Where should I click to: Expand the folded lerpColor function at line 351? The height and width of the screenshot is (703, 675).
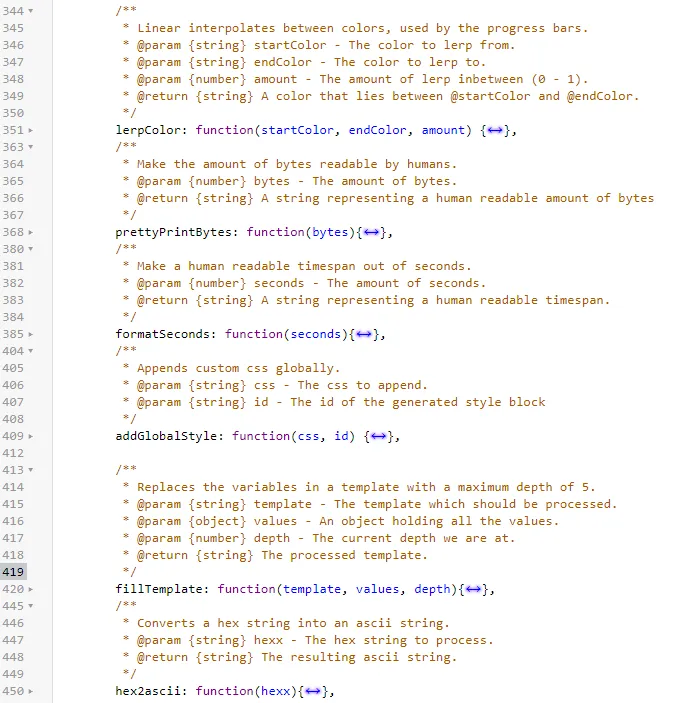pos(30,130)
